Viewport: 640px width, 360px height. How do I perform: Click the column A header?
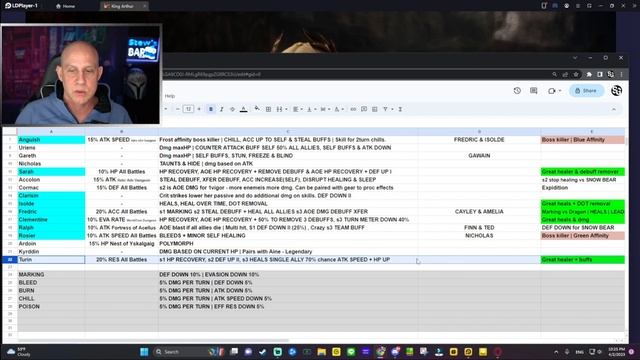[x=51, y=131]
